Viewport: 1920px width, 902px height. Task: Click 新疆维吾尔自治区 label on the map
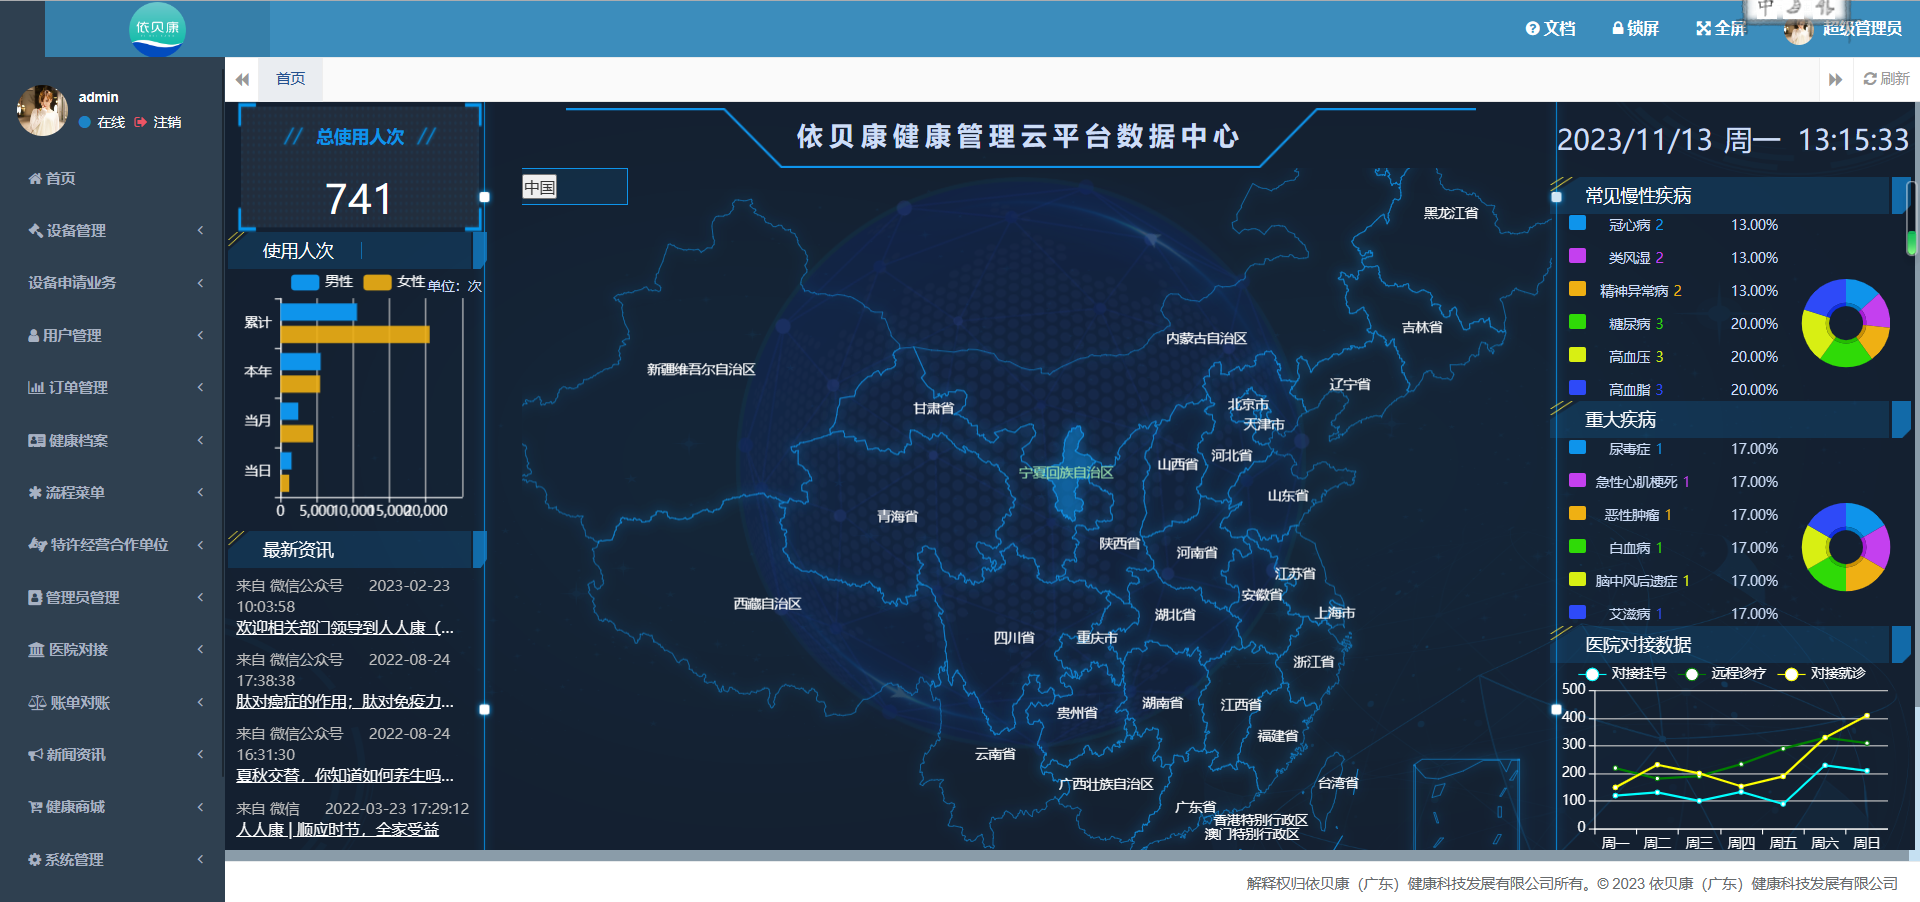(x=701, y=370)
